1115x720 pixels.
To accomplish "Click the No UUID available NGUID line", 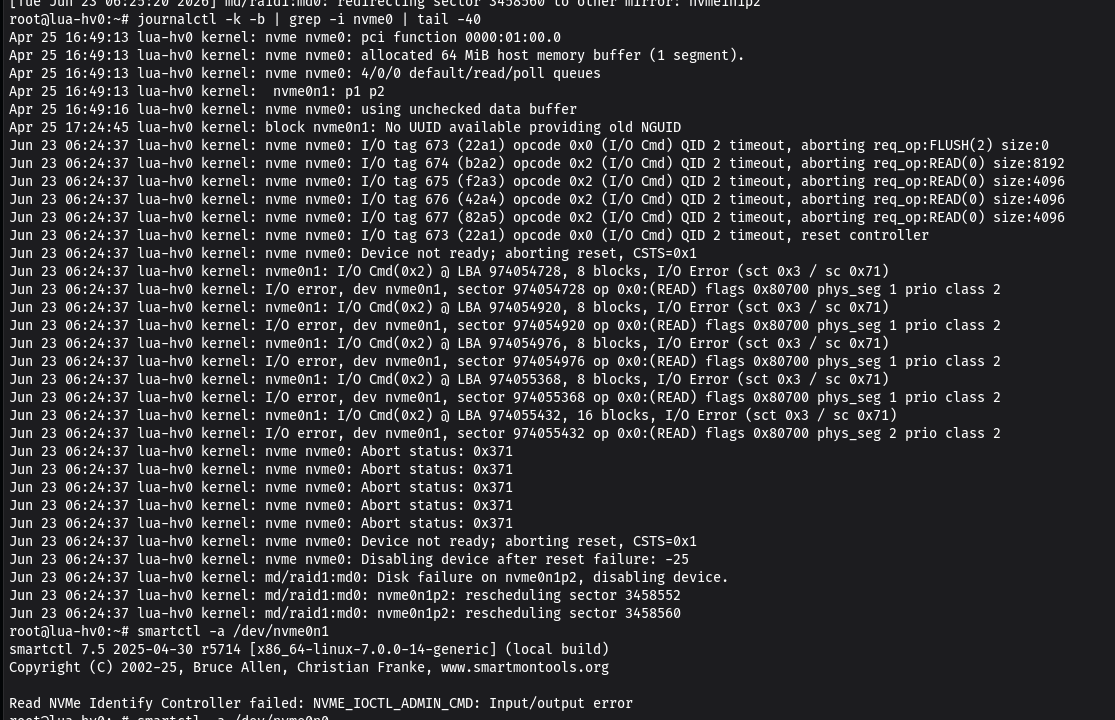I will tap(345, 127).
